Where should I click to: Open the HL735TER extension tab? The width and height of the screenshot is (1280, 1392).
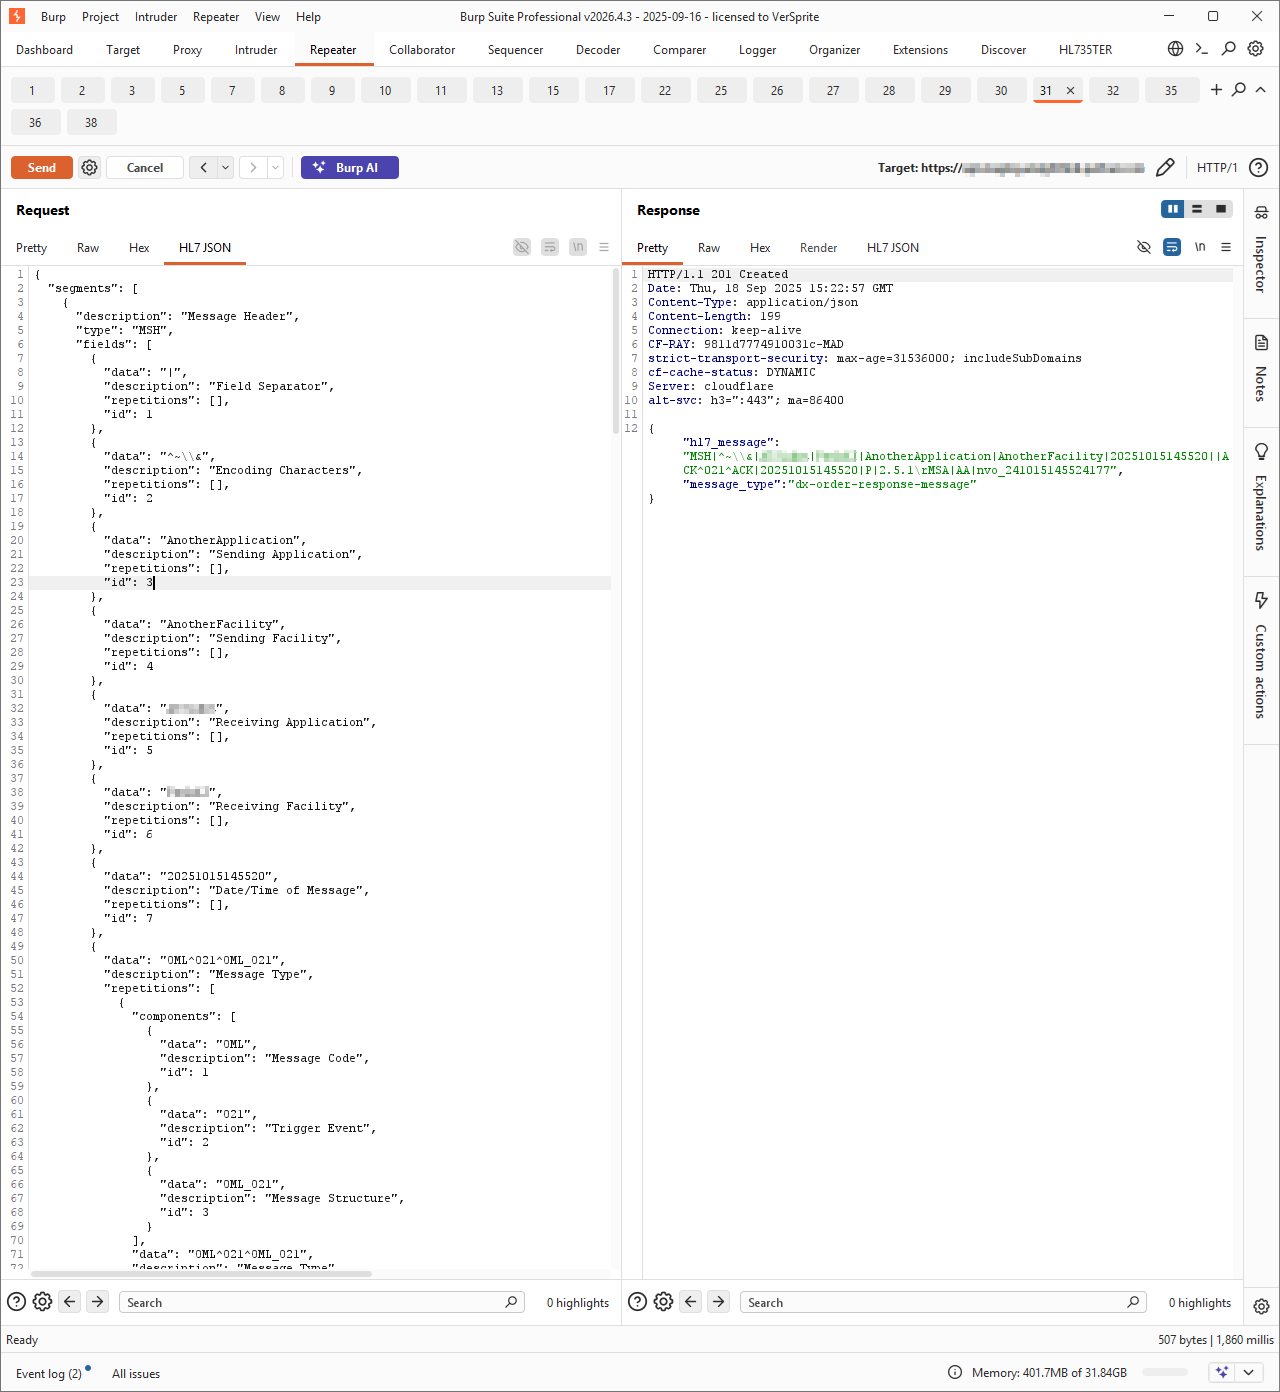(1085, 50)
